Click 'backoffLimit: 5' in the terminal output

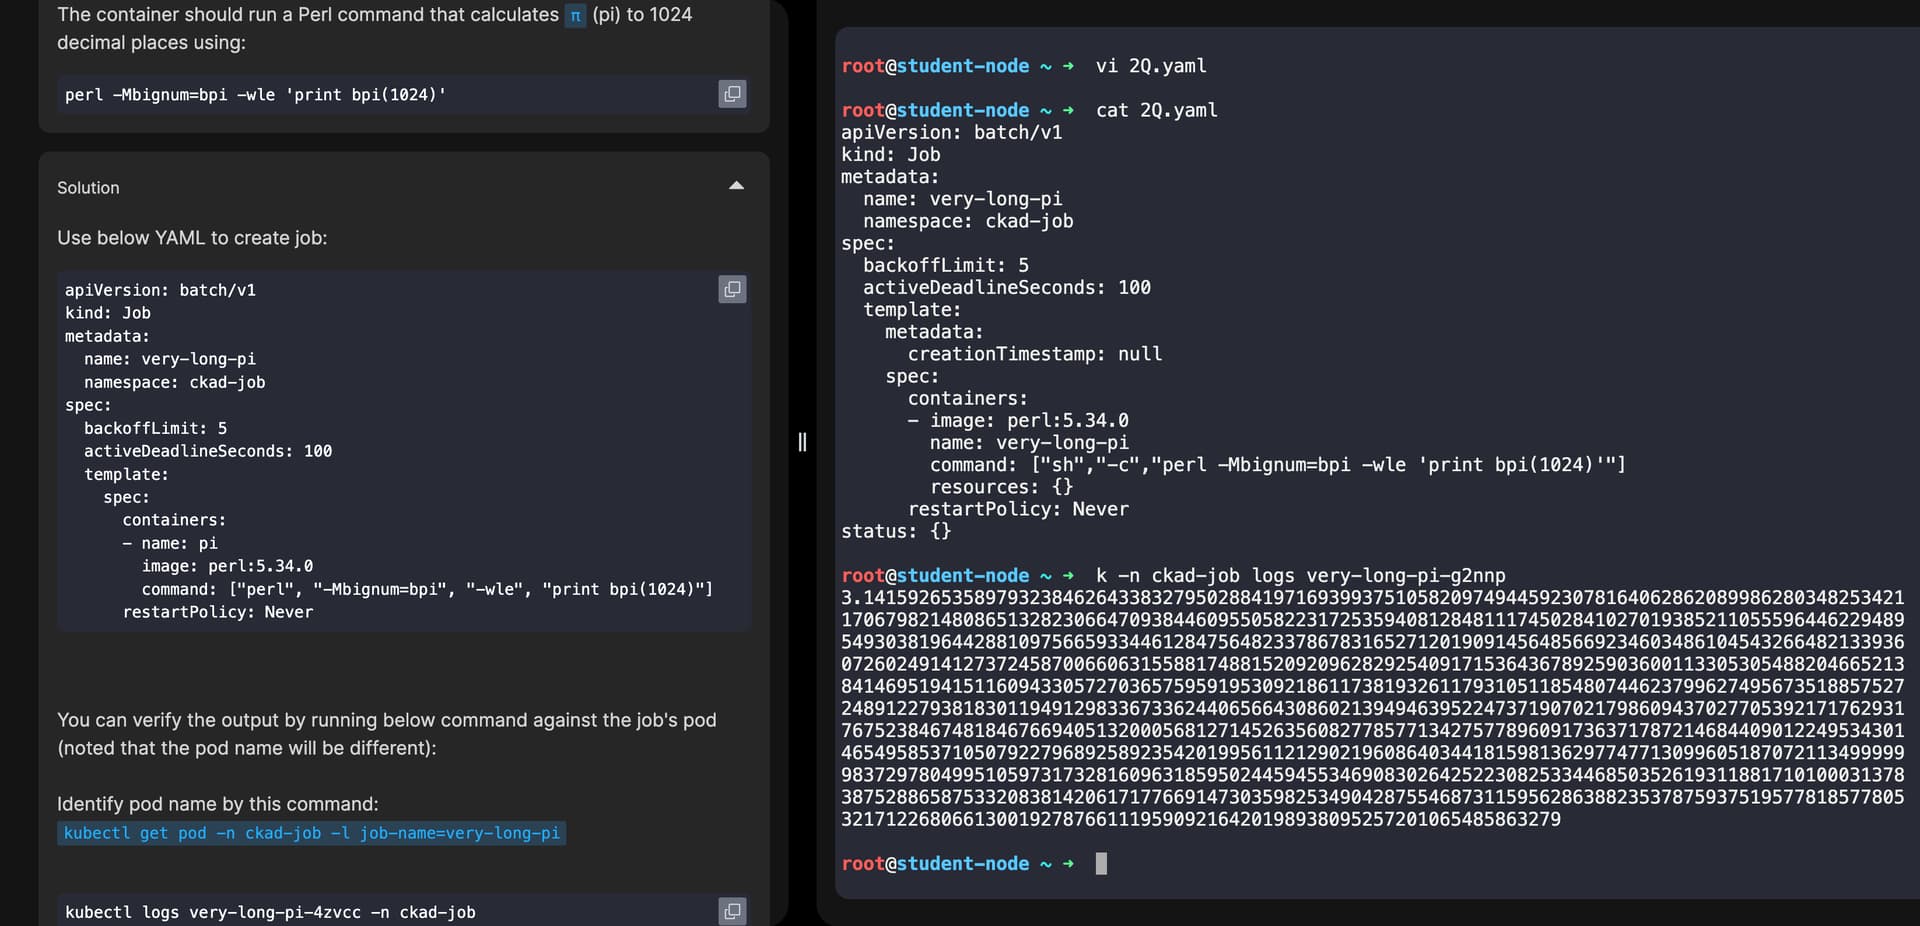946,265
